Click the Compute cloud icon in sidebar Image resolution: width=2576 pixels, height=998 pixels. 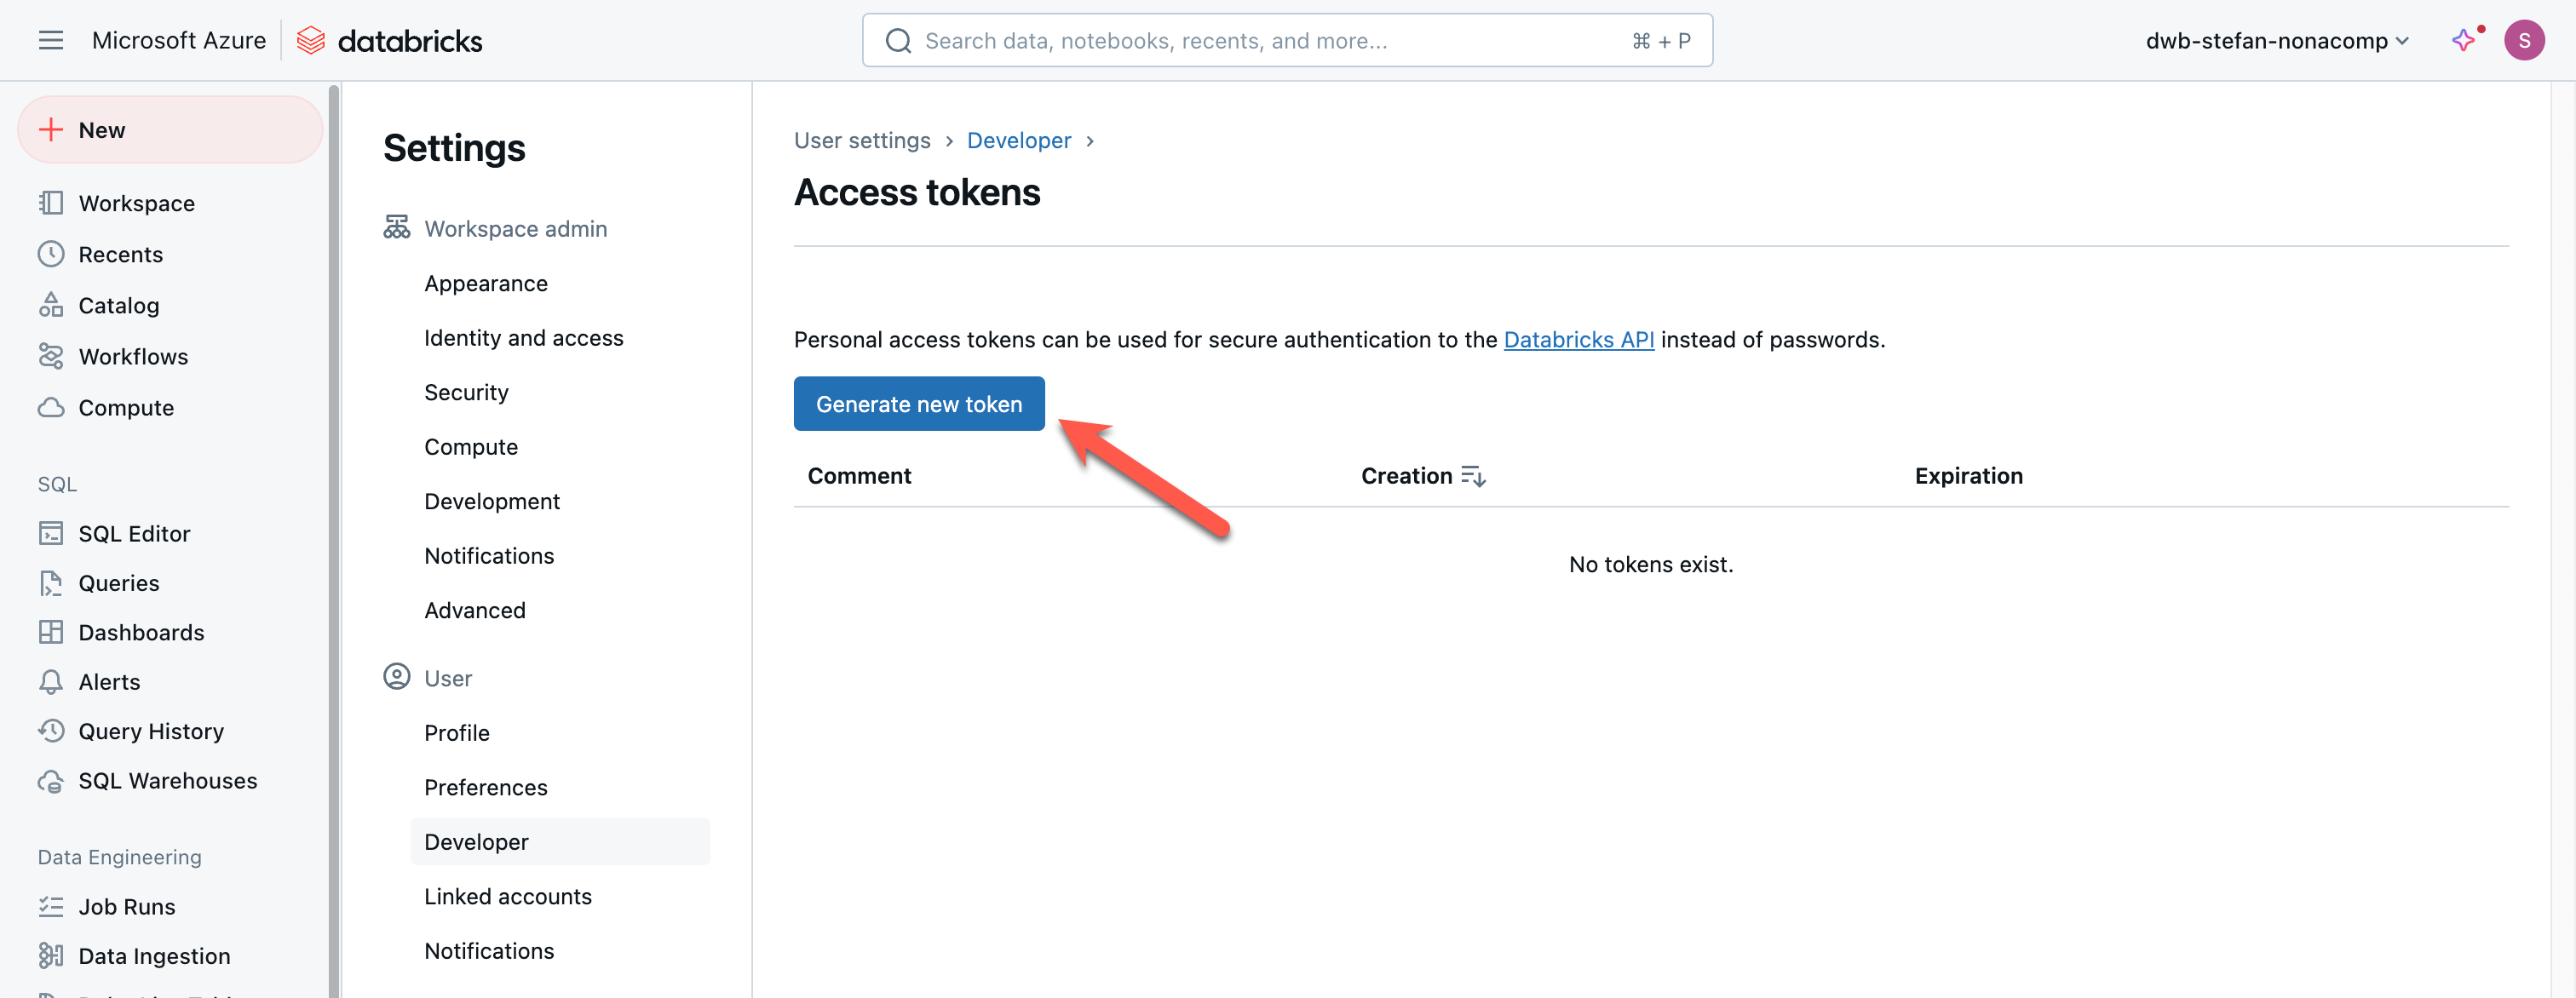click(51, 407)
